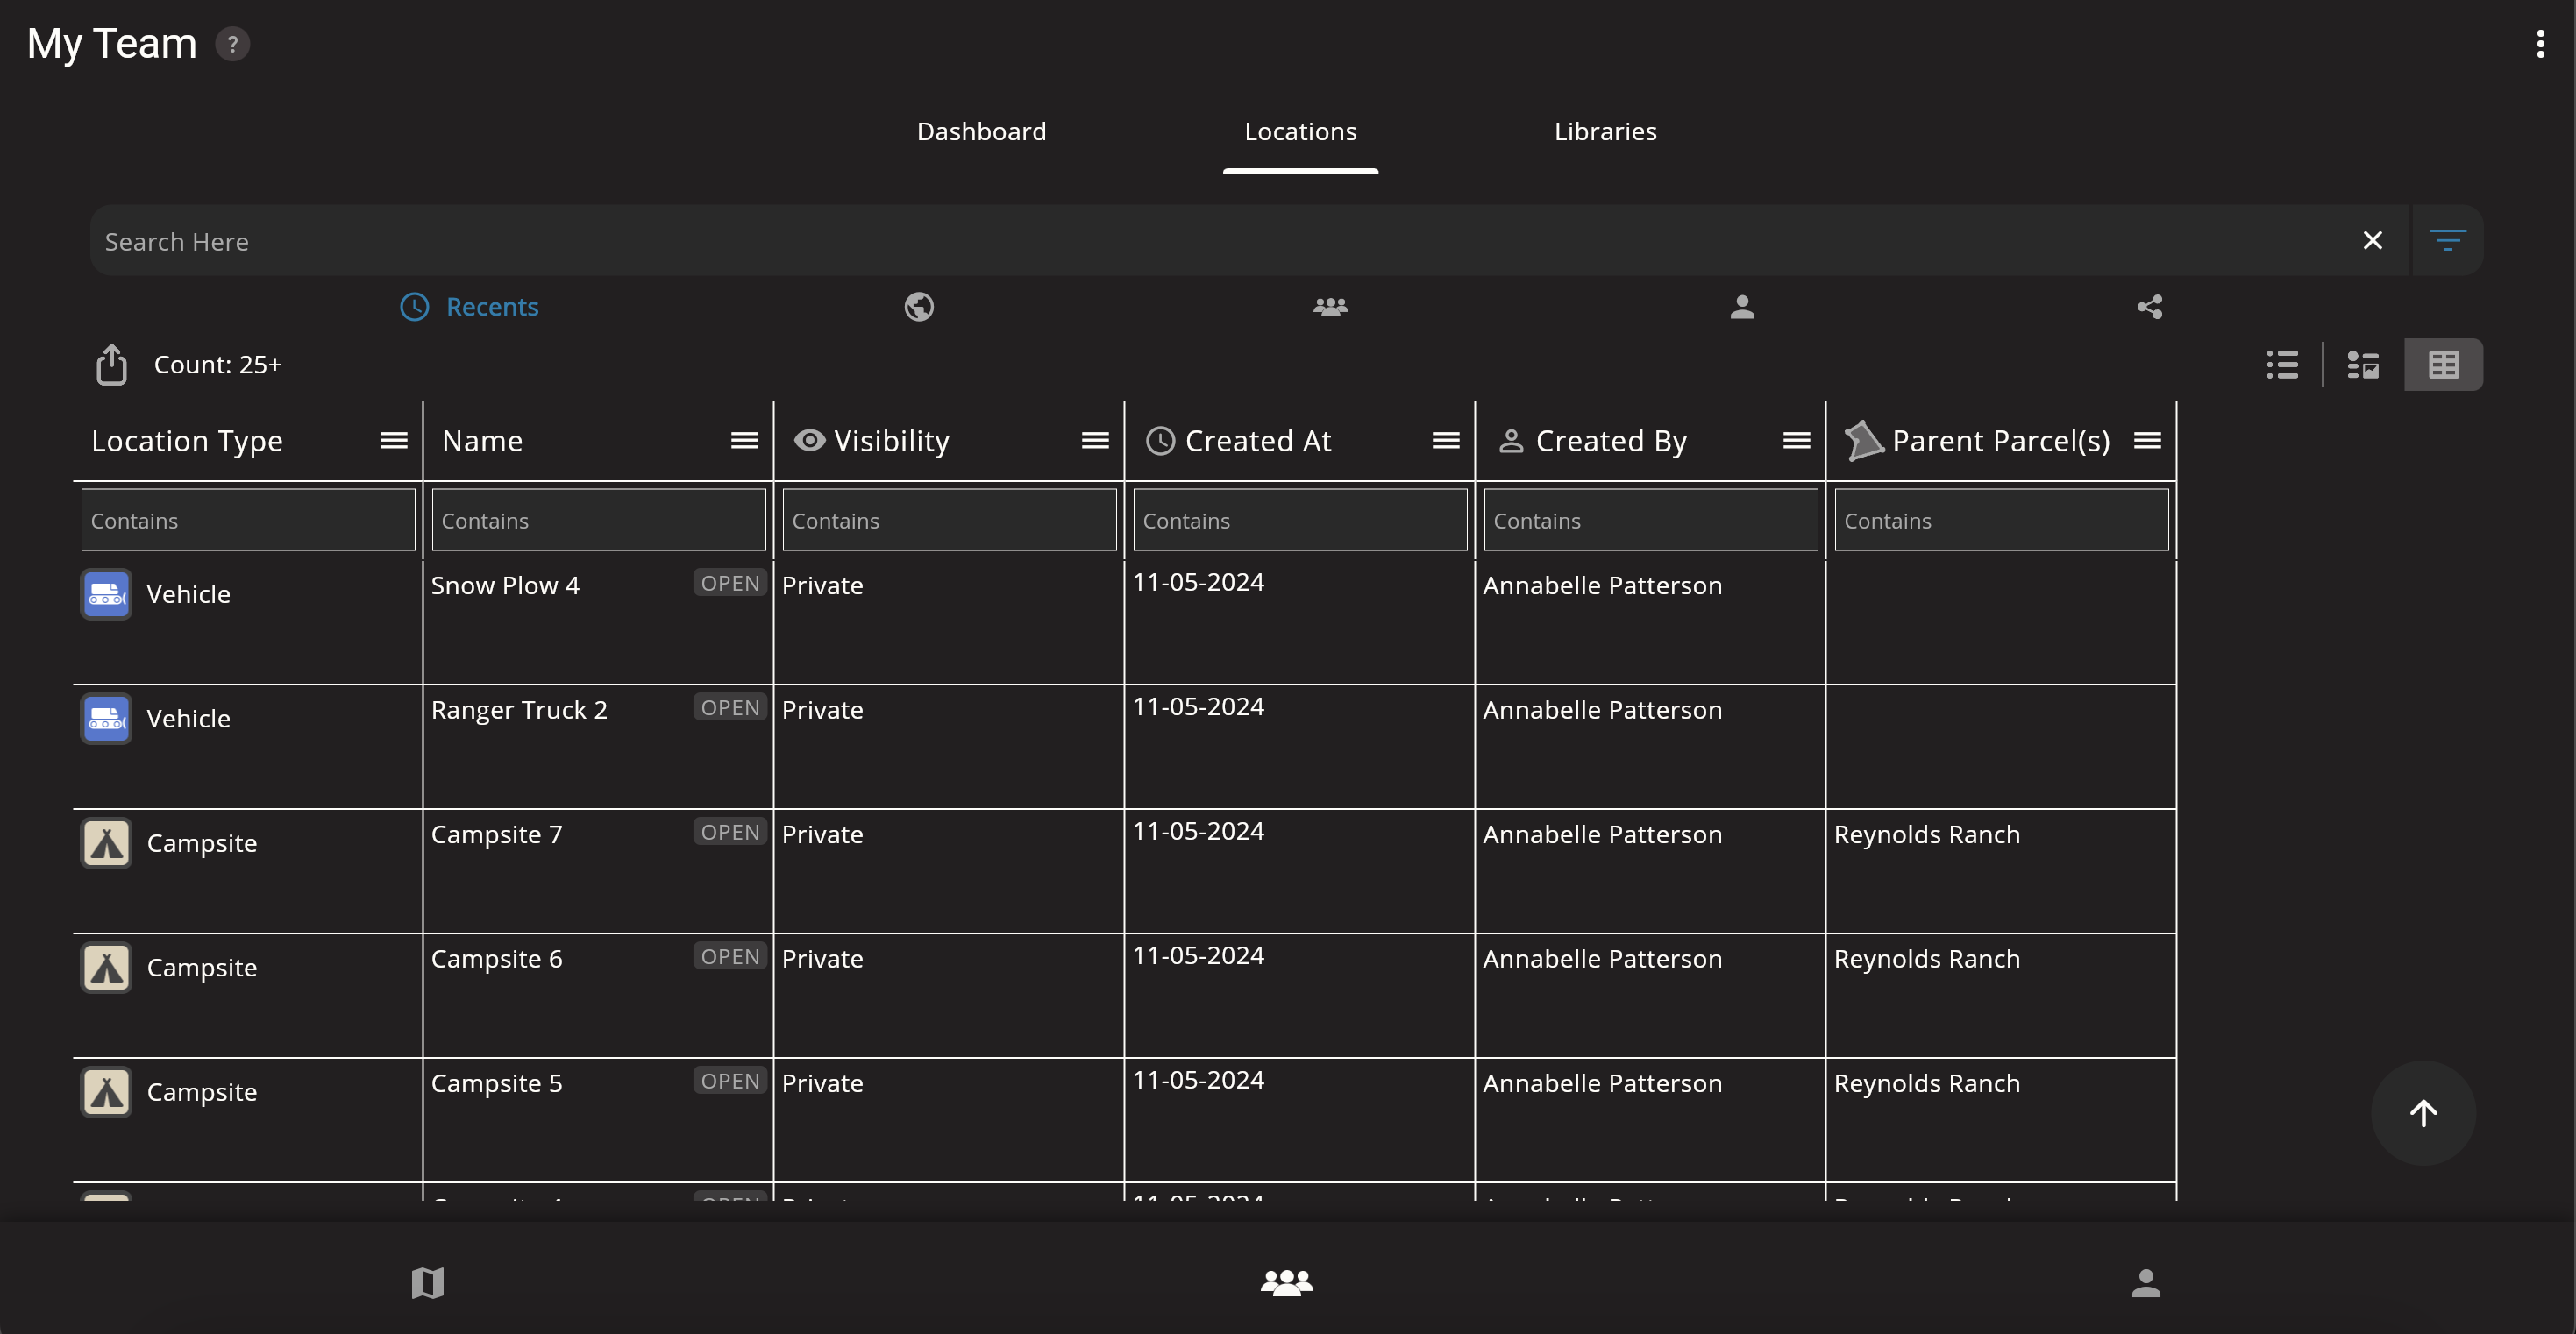The image size is (2576, 1334).
Task: Open the profile icon in bottom navigation
Action: coord(2145,1282)
